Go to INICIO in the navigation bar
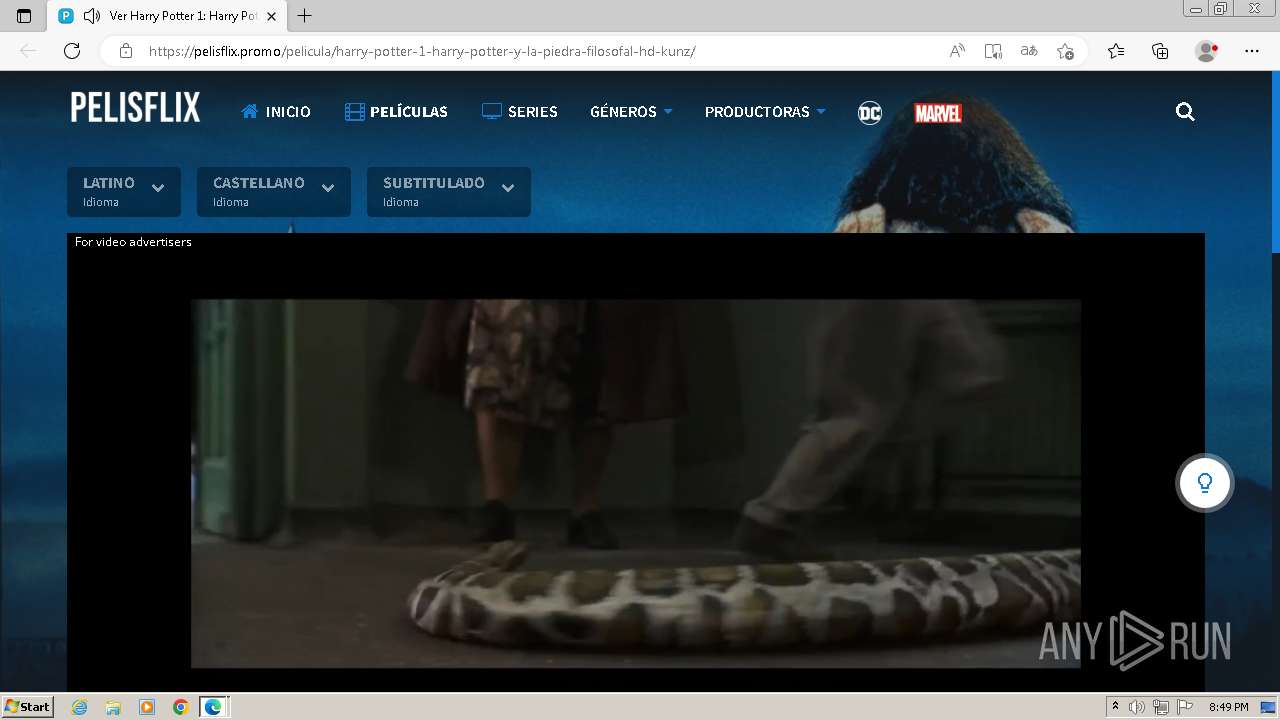 [276, 112]
